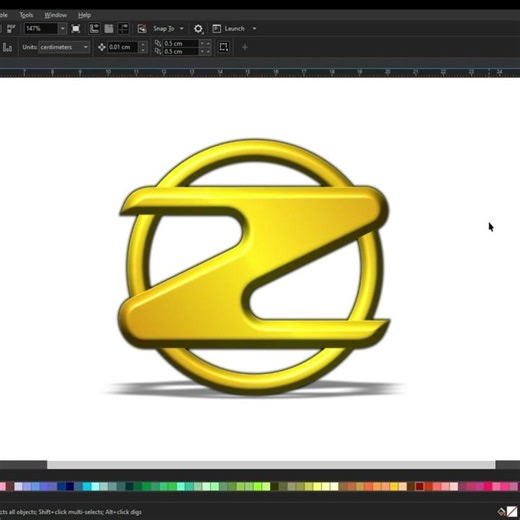The image size is (520, 520).
Task: Toggle the show guidelines icon
Action: pos(123,29)
